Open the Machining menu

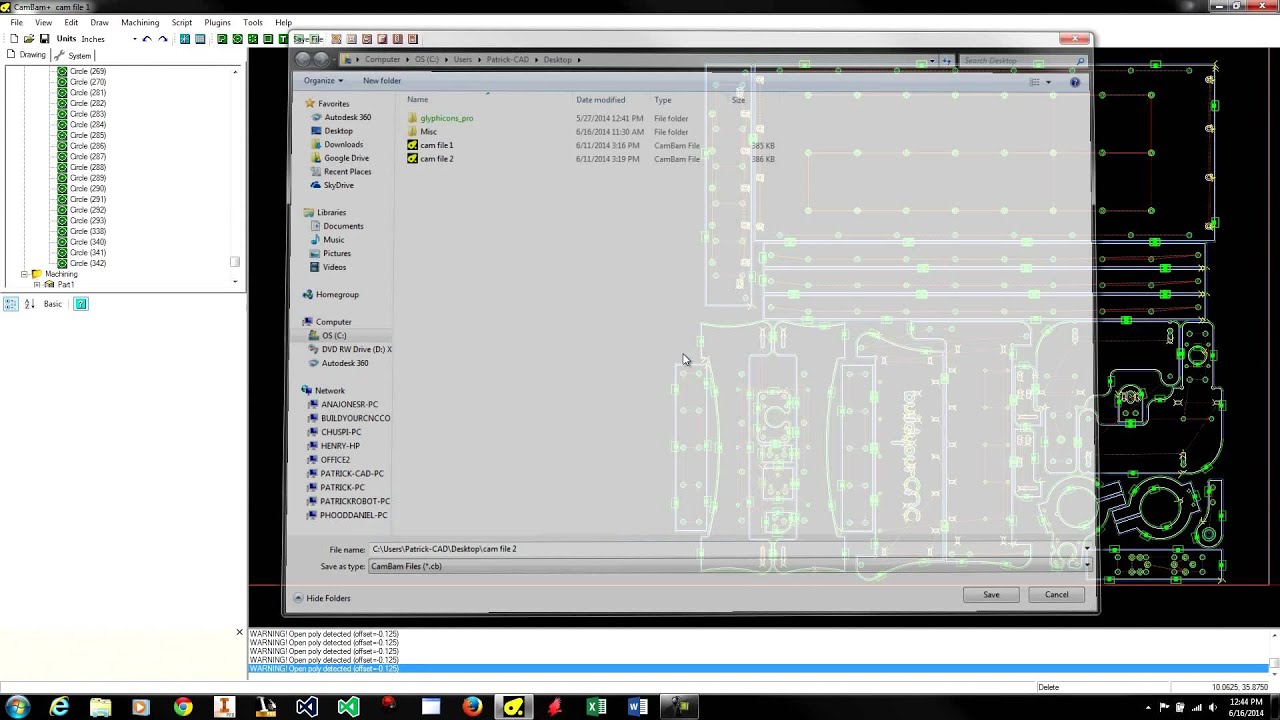click(140, 22)
